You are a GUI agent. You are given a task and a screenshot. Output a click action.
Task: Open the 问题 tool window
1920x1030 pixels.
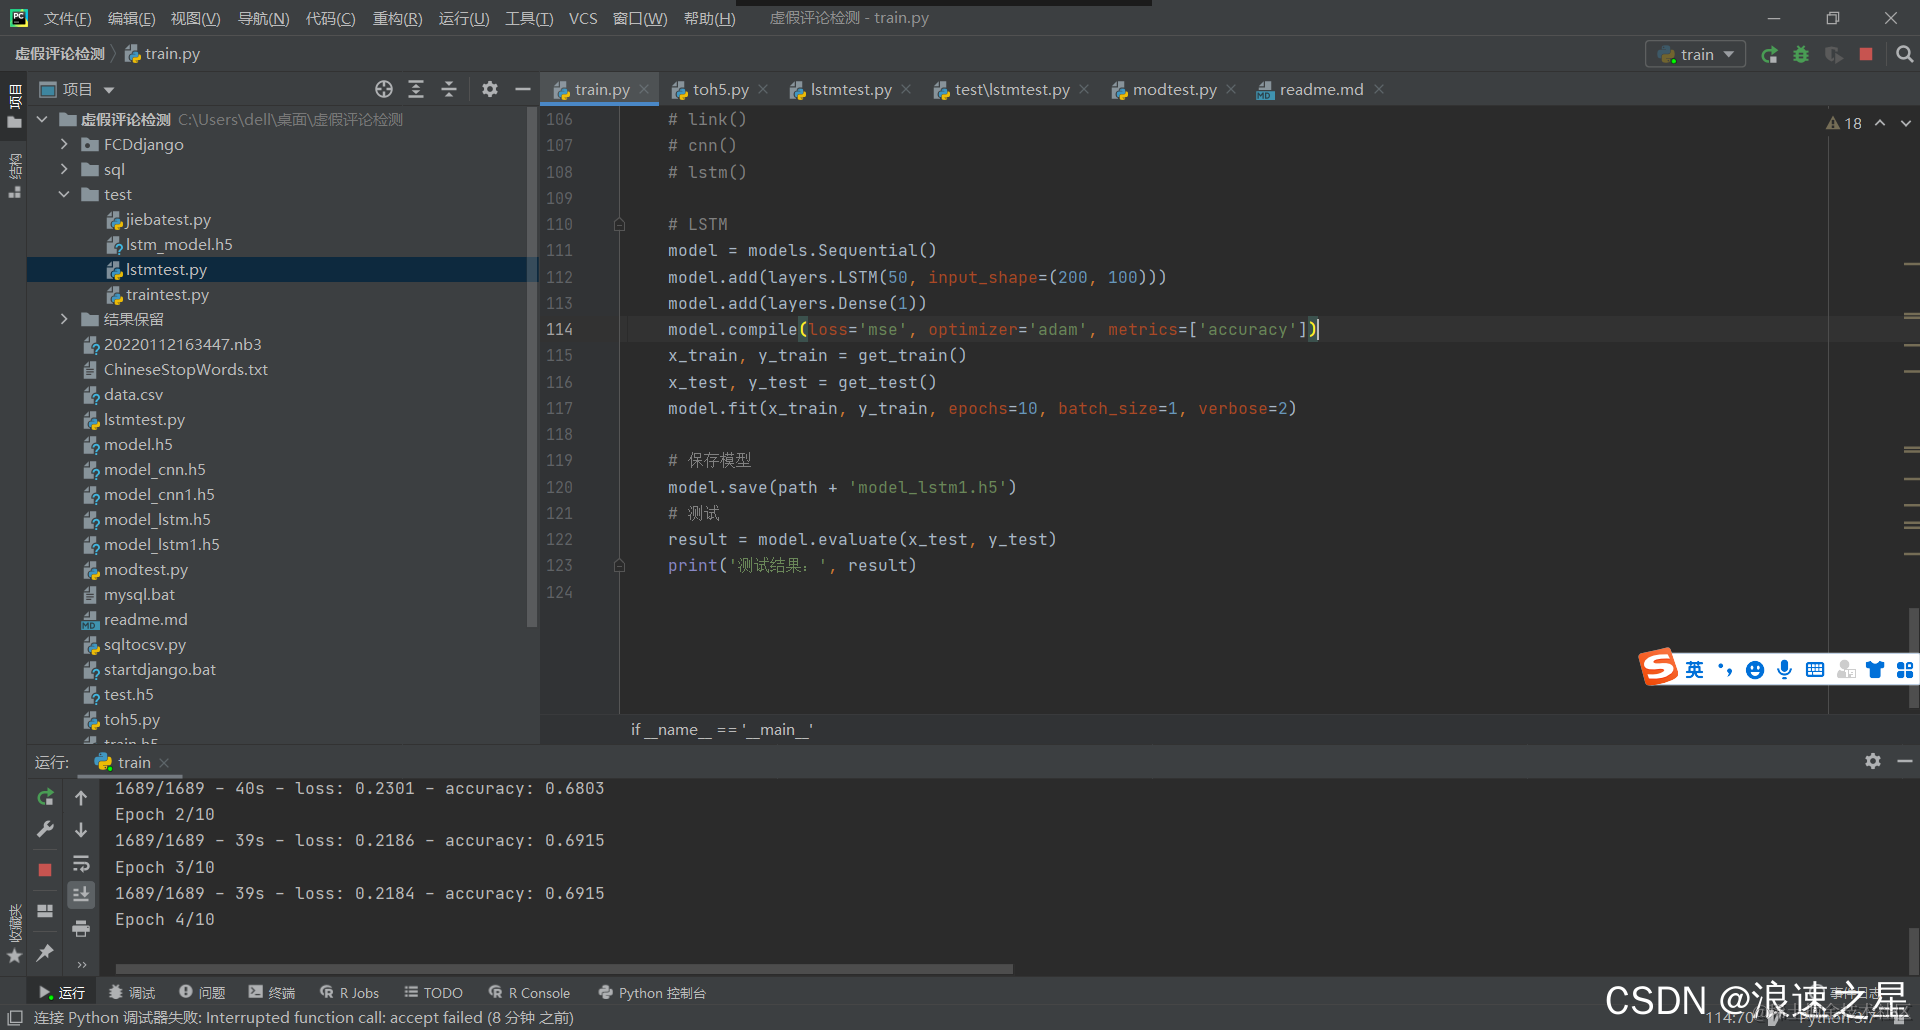[202, 993]
